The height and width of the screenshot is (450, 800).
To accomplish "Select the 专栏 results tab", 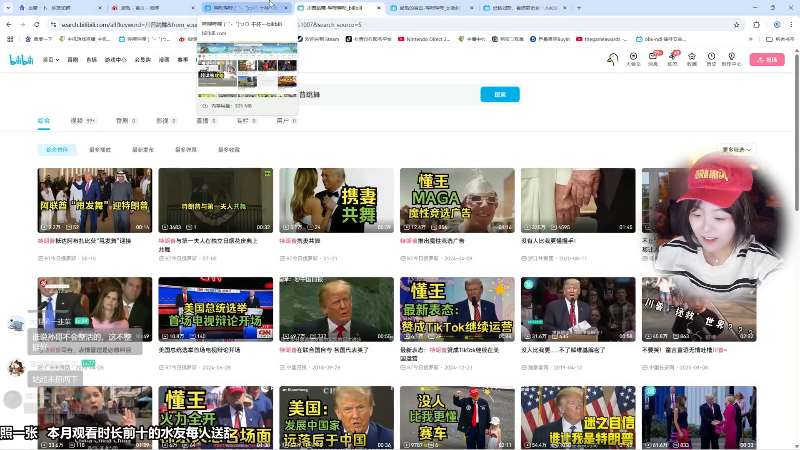I will (x=246, y=121).
